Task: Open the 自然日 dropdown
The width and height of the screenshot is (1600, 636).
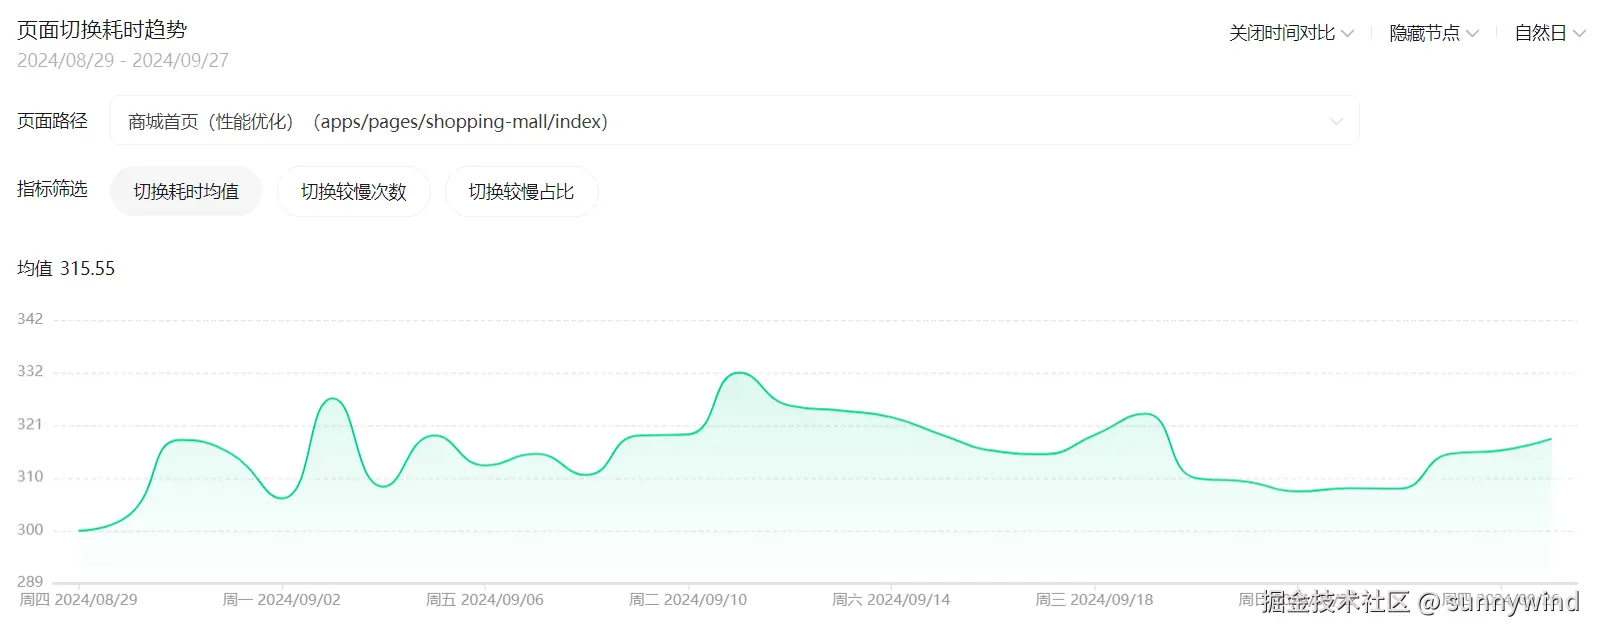Action: 1550,33
